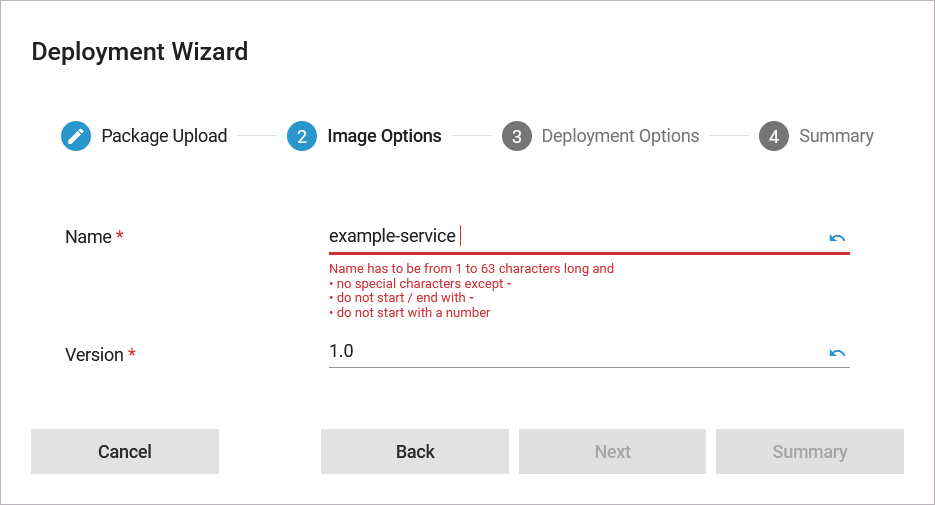Focus the Name input containing example-service
This screenshot has height=505, width=935.
click(570, 237)
